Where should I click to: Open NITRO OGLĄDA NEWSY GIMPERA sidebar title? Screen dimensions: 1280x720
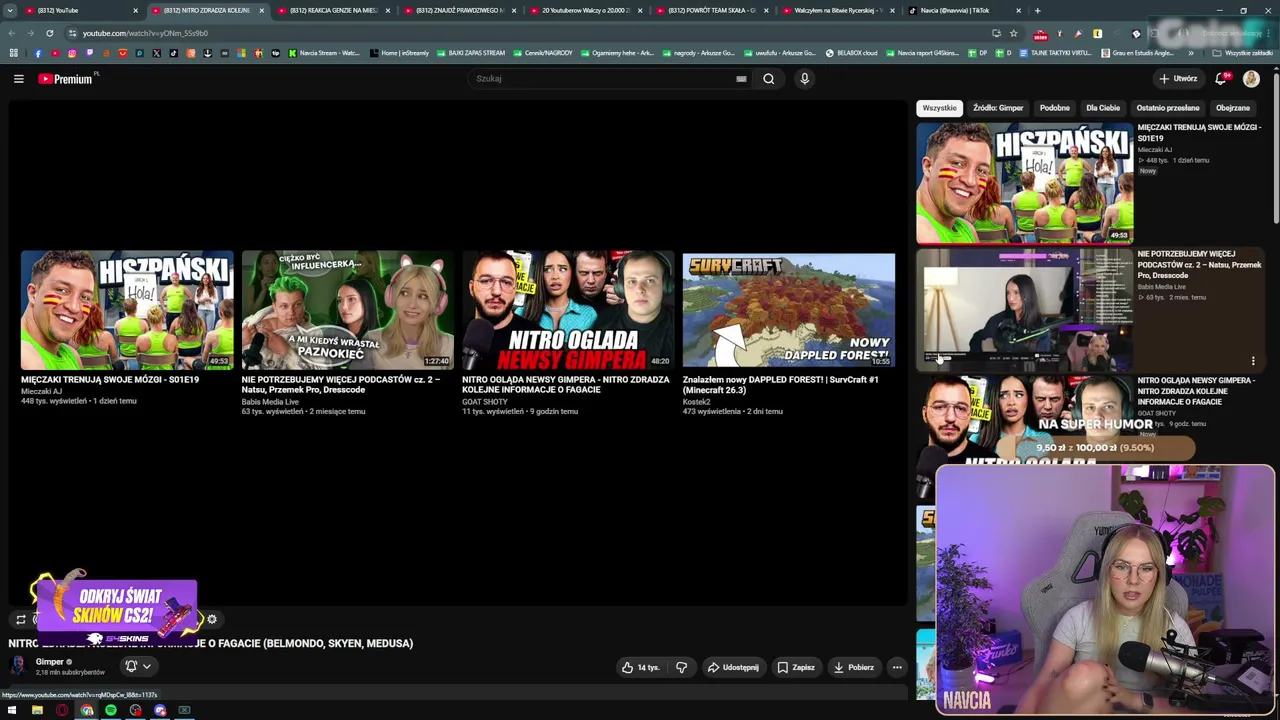tap(1196, 391)
